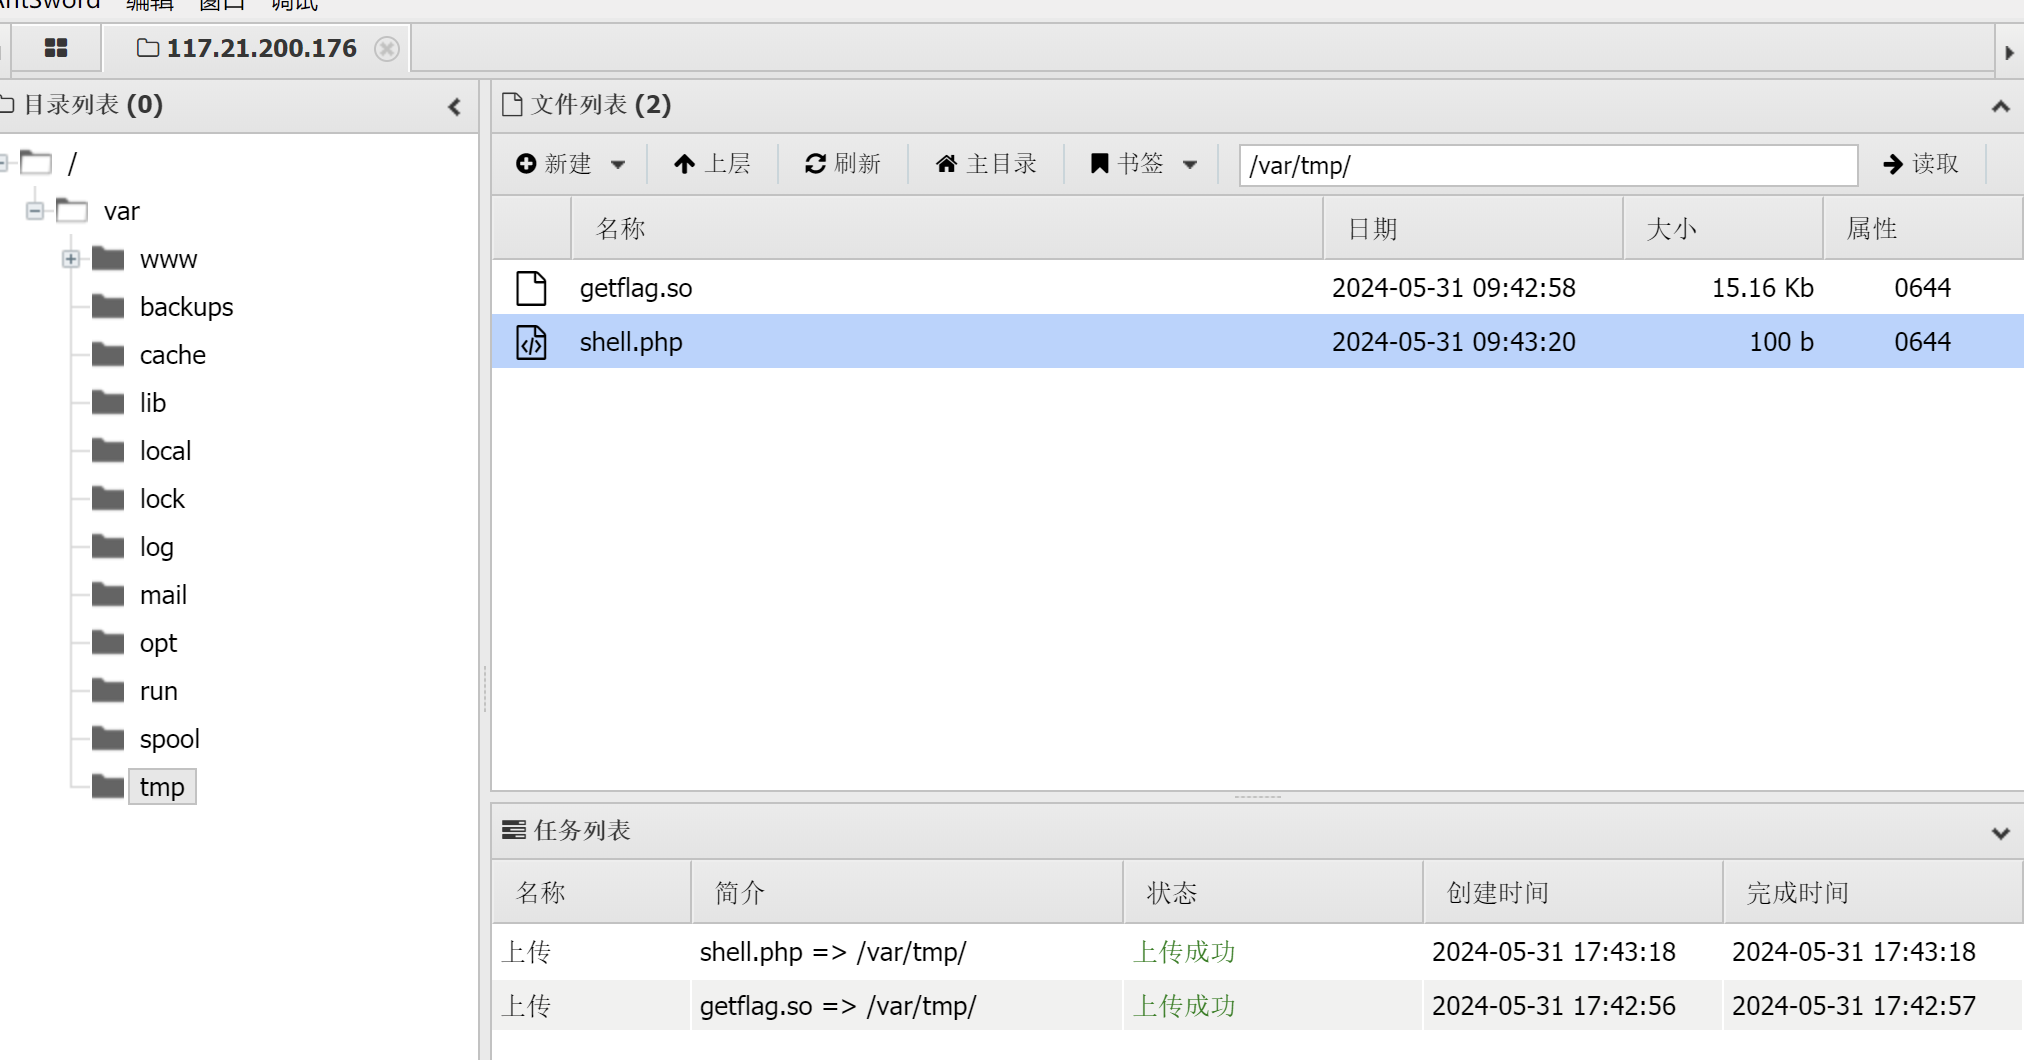
Task: Collapse the var folder tree node
Action: coord(35,211)
